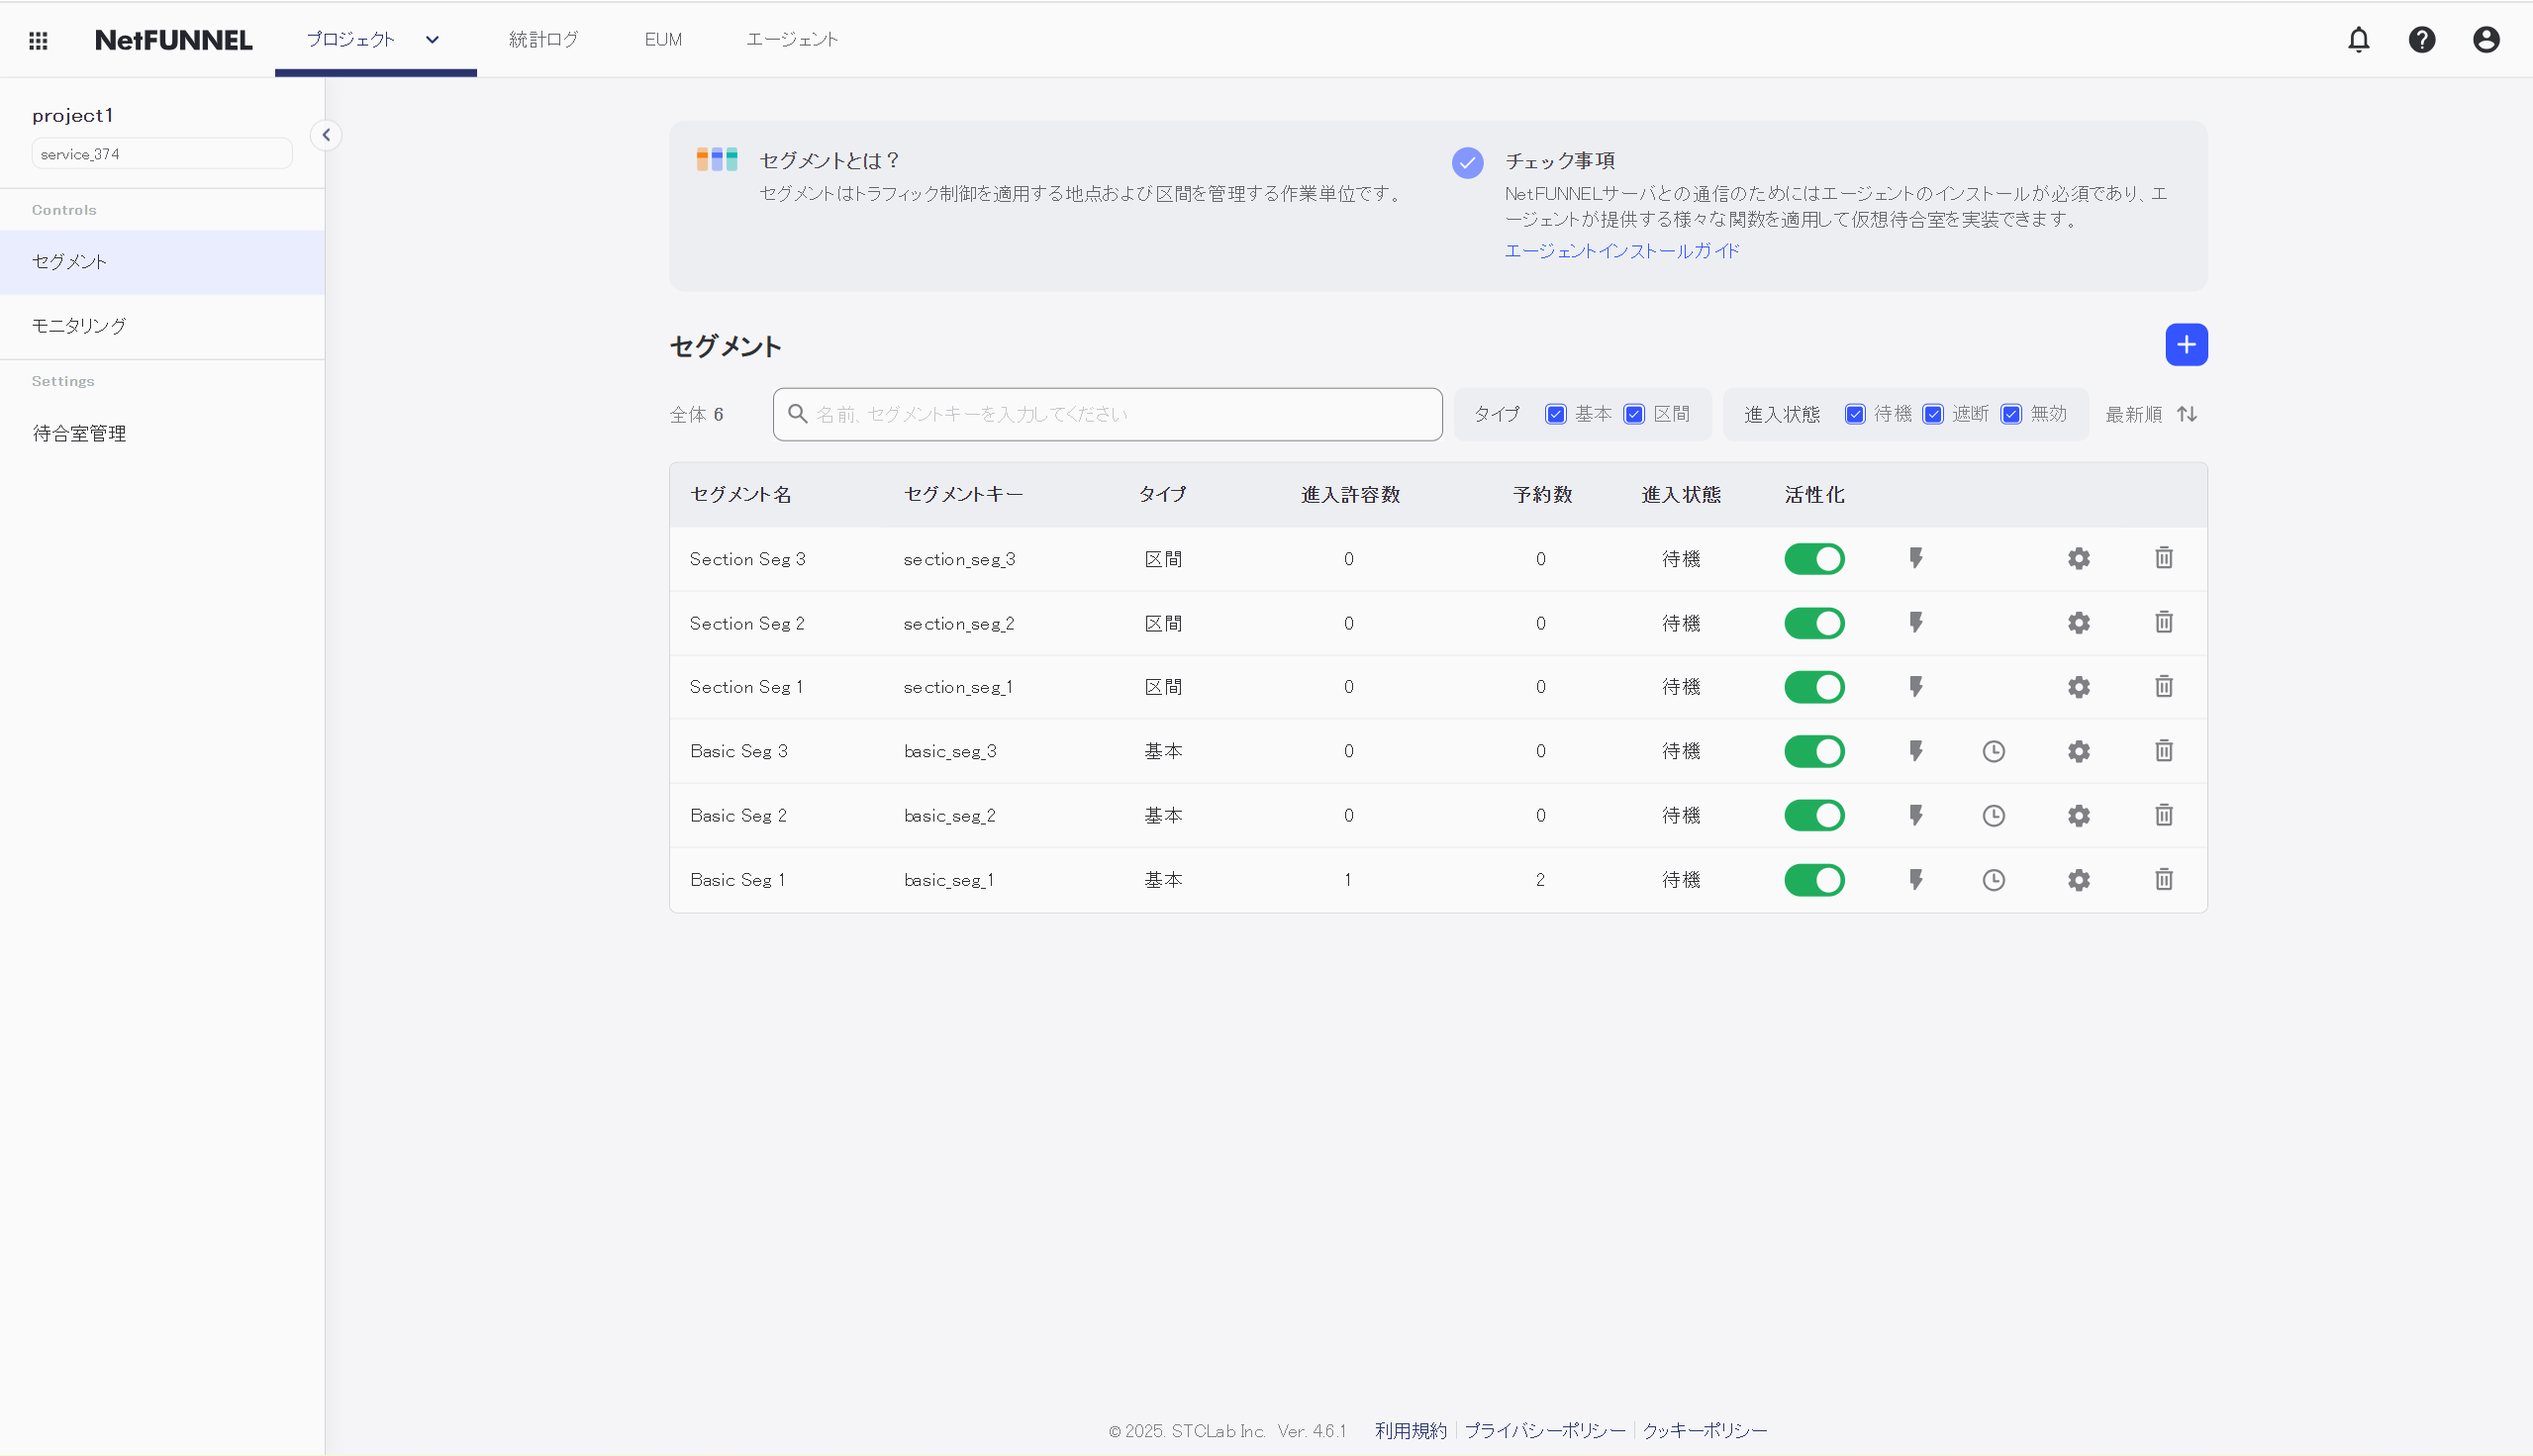Collapse the left sidebar with the chevron
Image resolution: width=2533 pixels, height=1456 pixels.
326,134
